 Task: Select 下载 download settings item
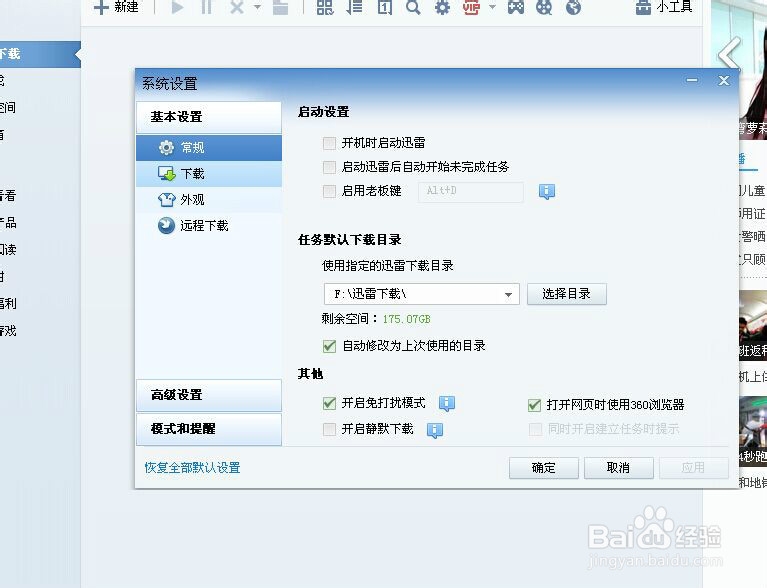click(x=209, y=174)
